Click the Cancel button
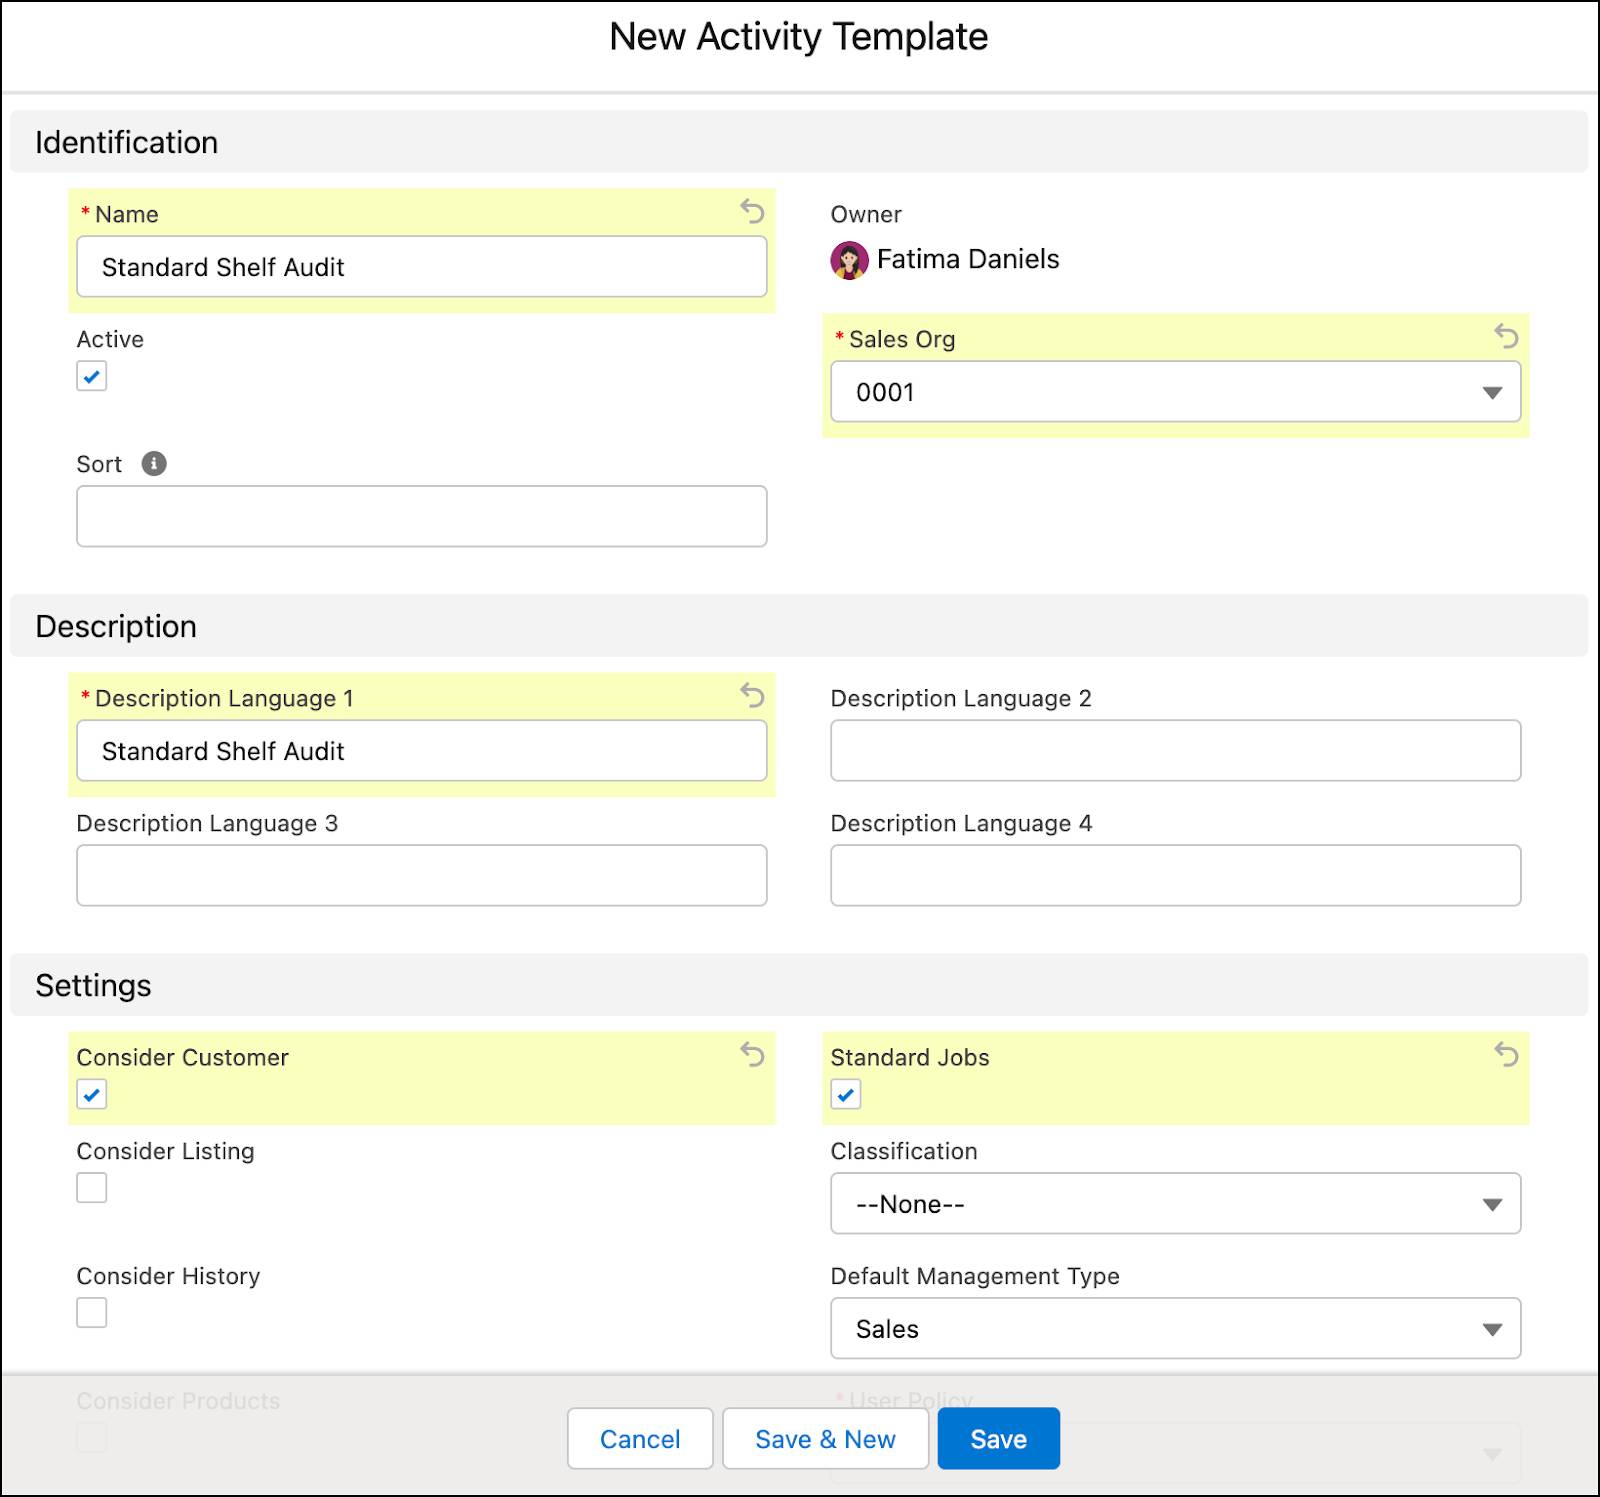Viewport: 1600px width, 1497px height. pos(639,1439)
